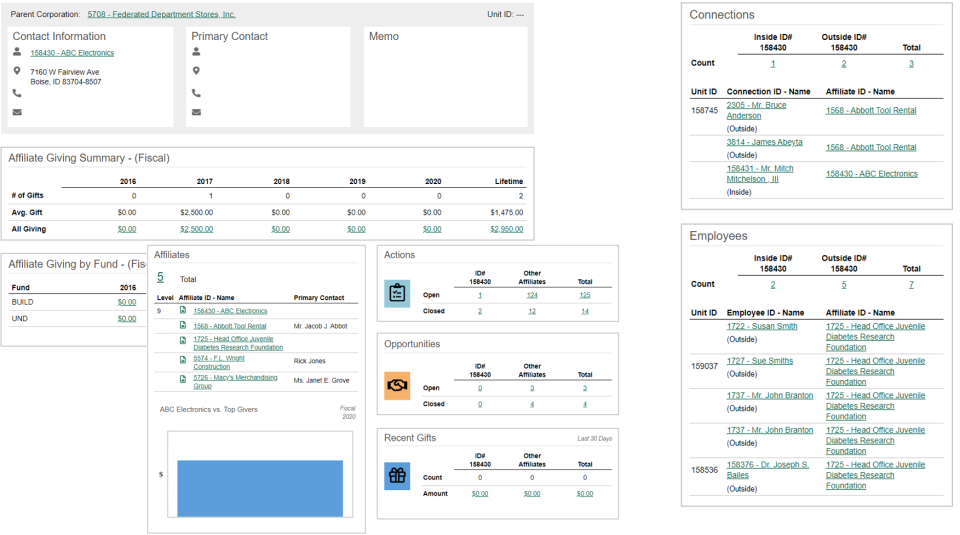The image size is (960, 535).
Task: Open employee 158376 - Dr. Joseph S. Bailes
Action: [768, 470]
